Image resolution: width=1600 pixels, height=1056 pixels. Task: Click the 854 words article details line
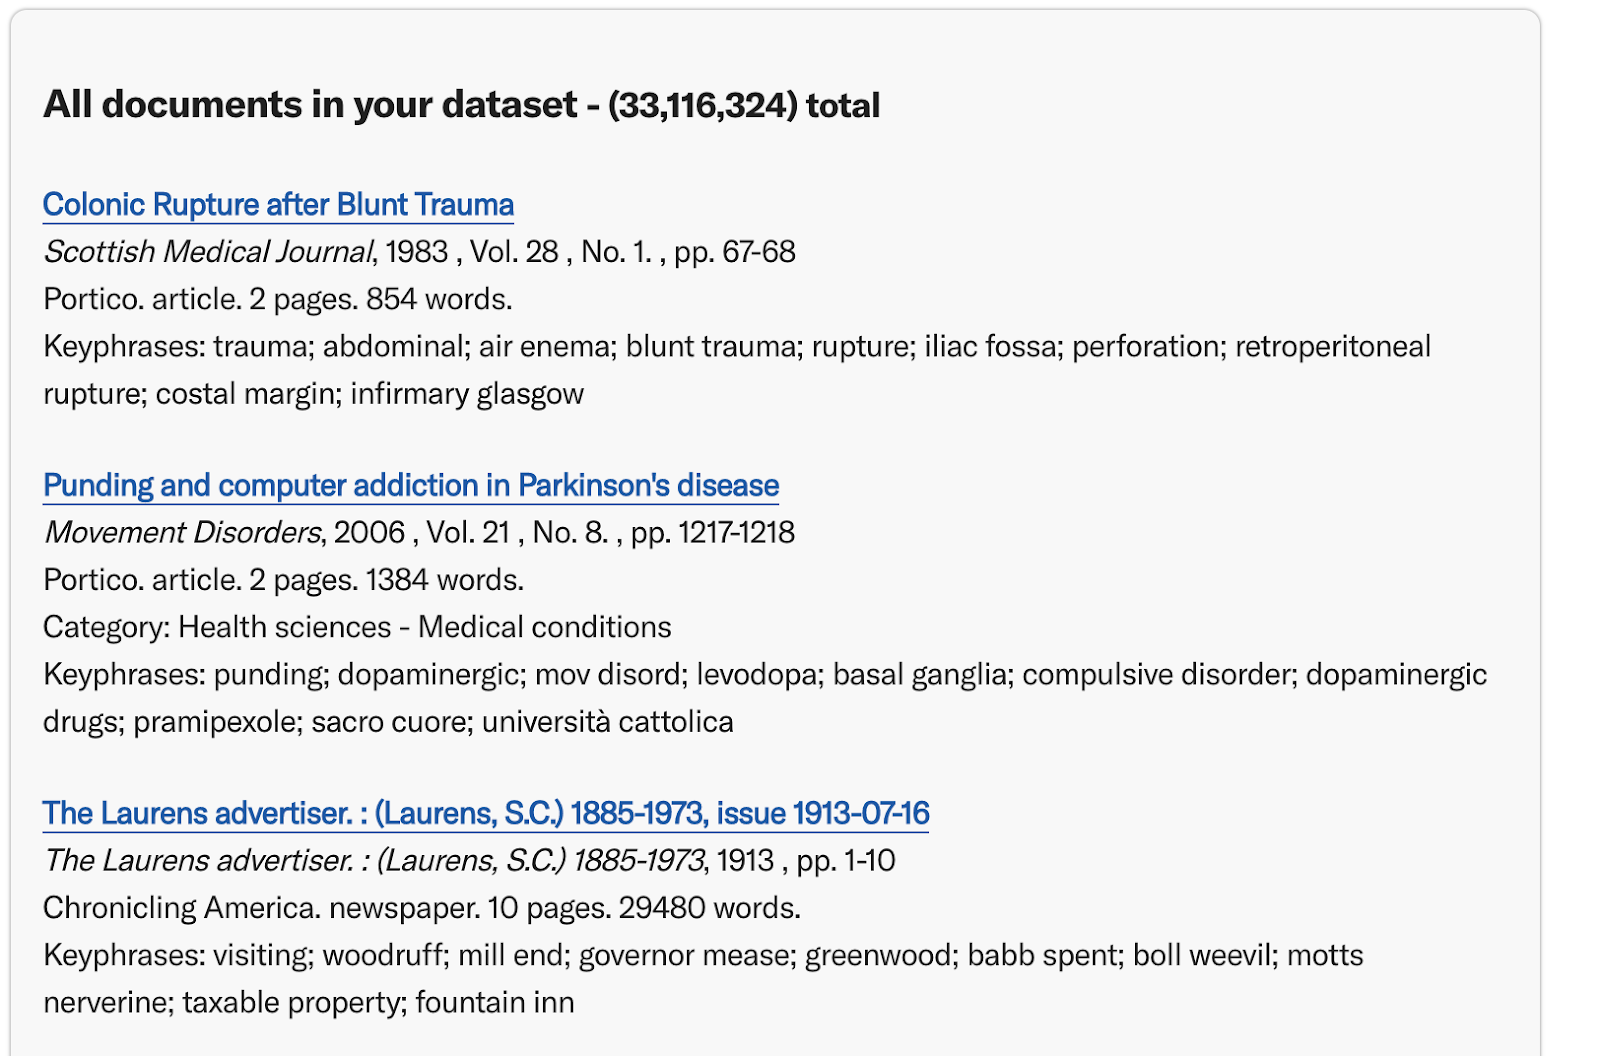(278, 299)
